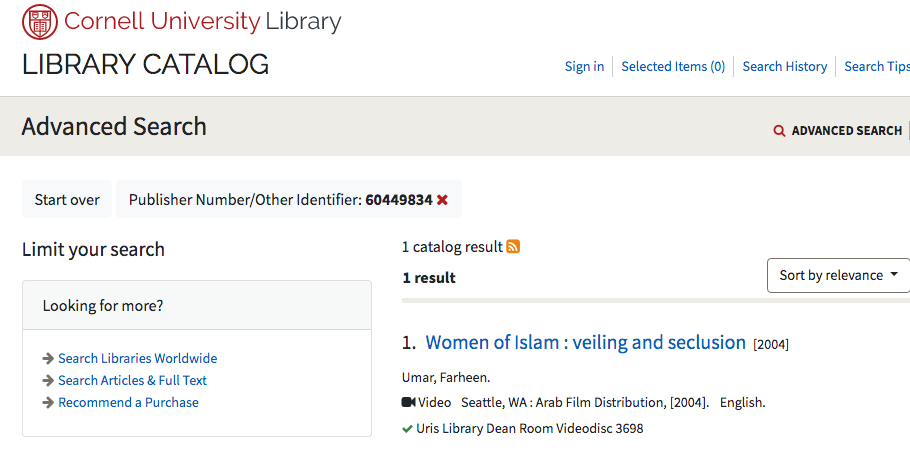
Task: Follow the Recommend a Purchase link
Action: tap(128, 403)
